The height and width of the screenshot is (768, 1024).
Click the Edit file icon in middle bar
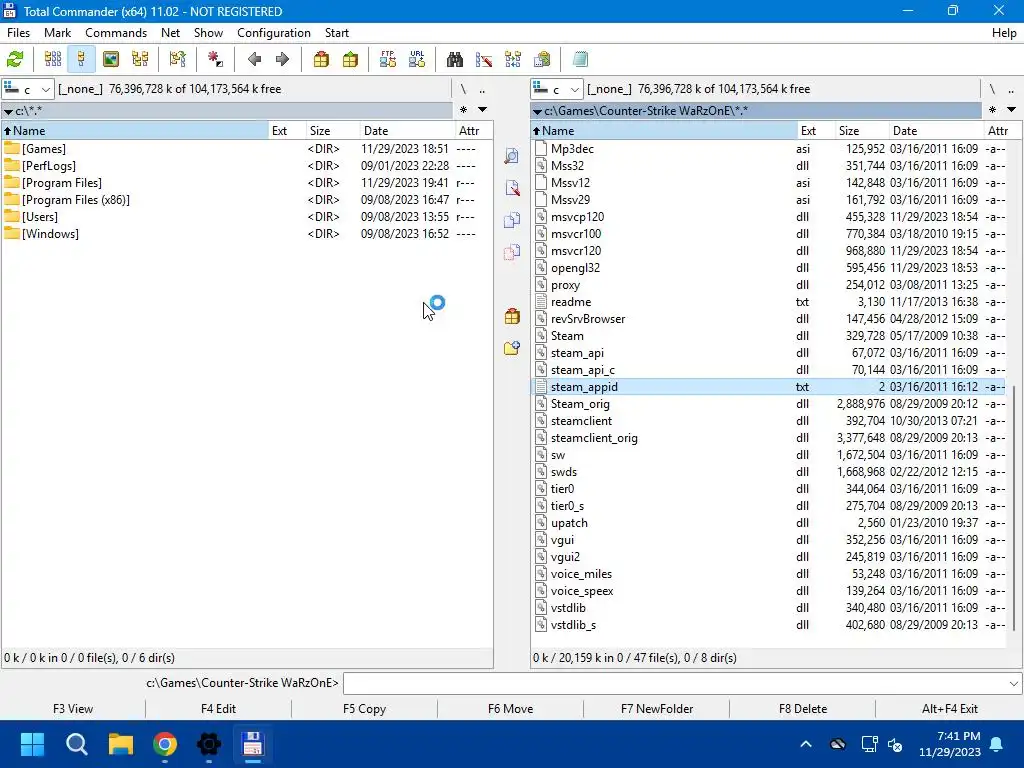512,188
